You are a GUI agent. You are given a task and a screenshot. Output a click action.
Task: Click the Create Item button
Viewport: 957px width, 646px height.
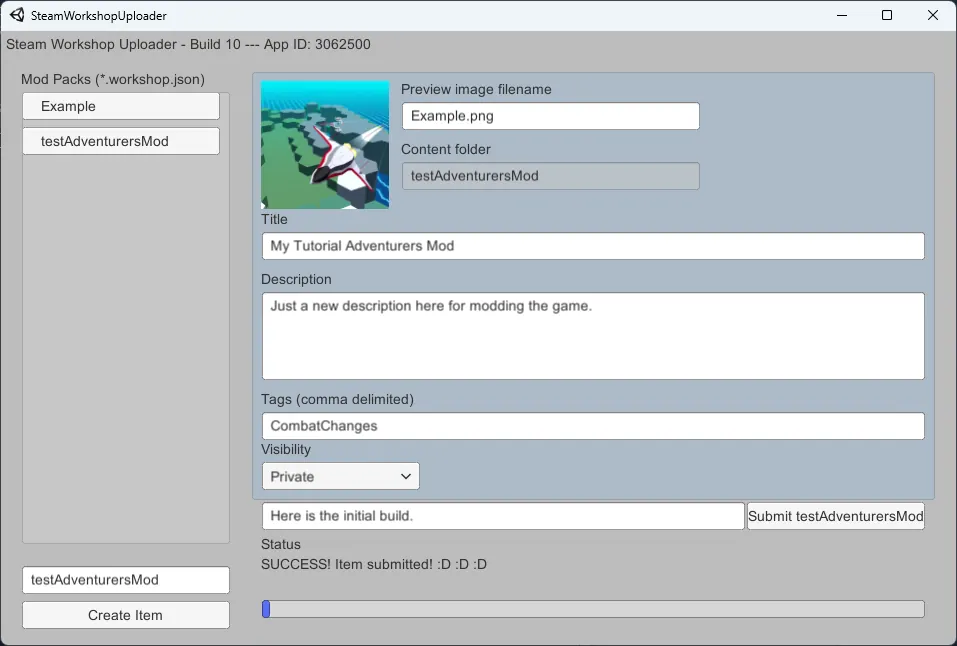coord(126,615)
